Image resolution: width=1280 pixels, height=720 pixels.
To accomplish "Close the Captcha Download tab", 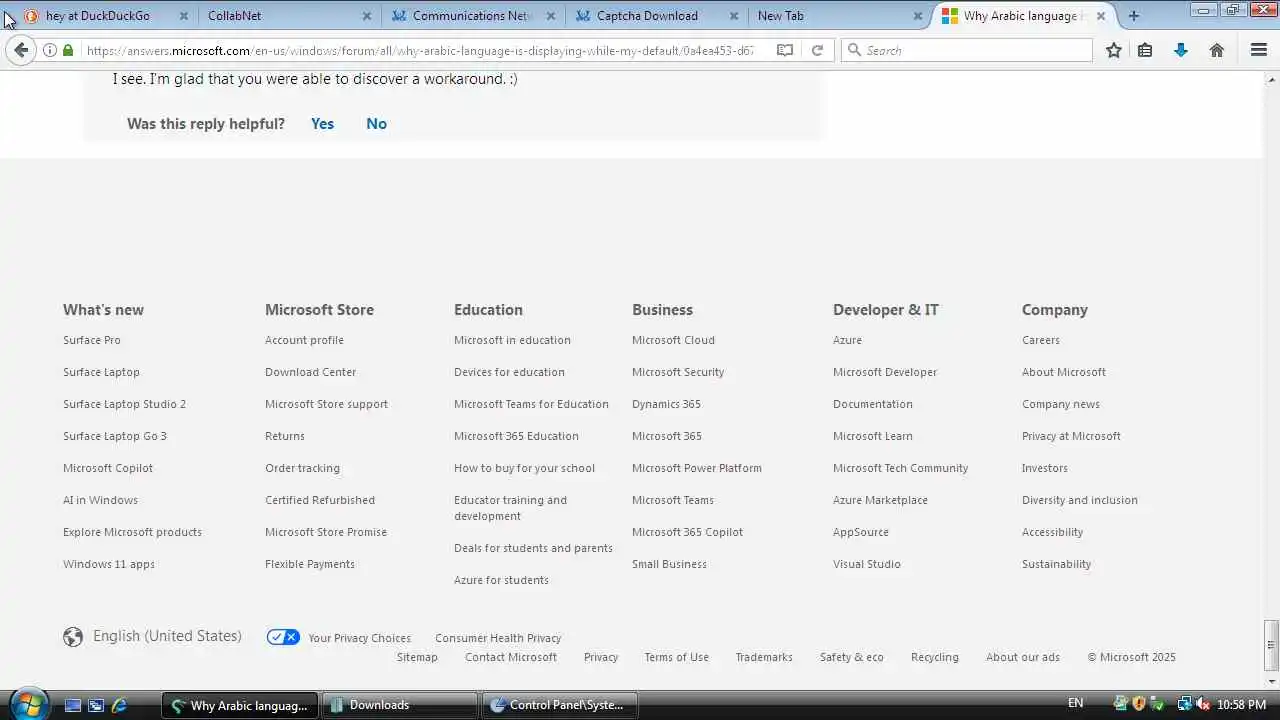I will coord(734,16).
